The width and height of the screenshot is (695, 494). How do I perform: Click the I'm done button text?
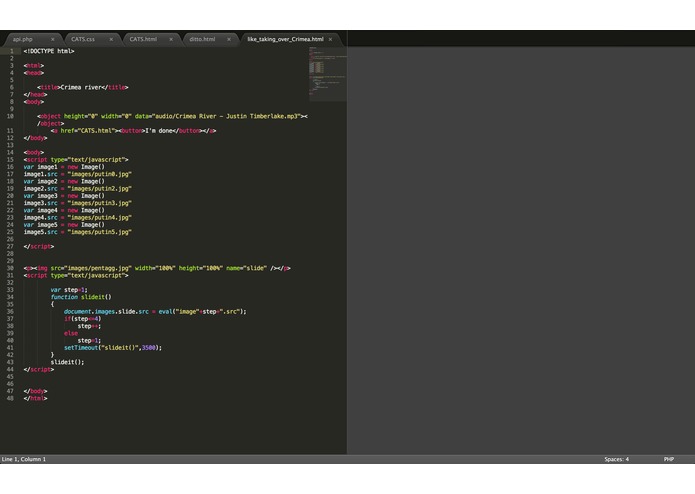pos(159,131)
